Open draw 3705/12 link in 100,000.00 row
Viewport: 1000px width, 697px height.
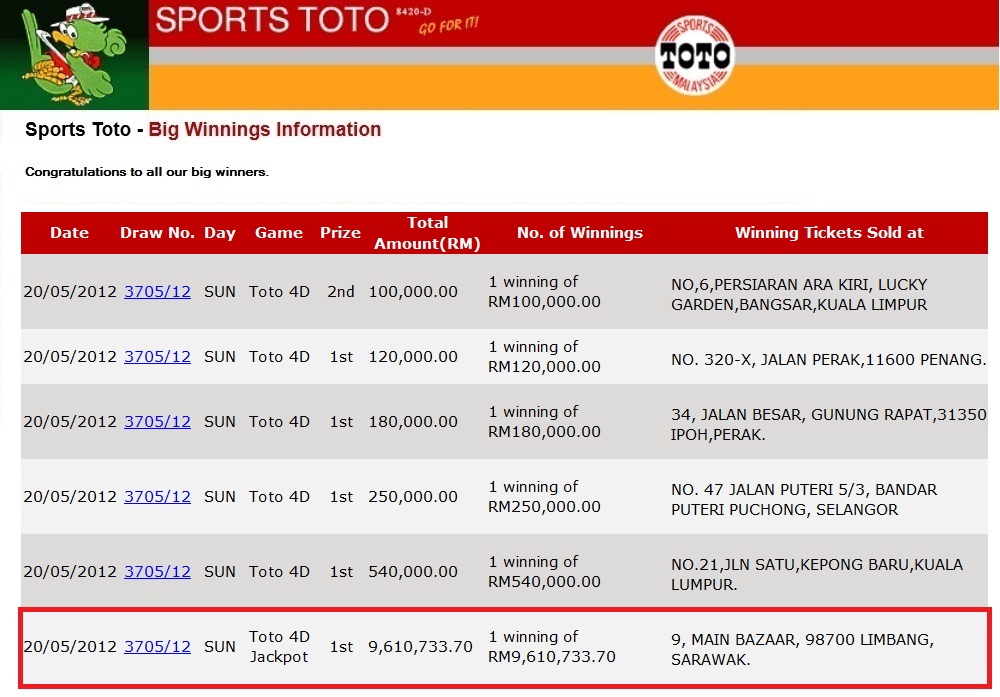coord(157,292)
